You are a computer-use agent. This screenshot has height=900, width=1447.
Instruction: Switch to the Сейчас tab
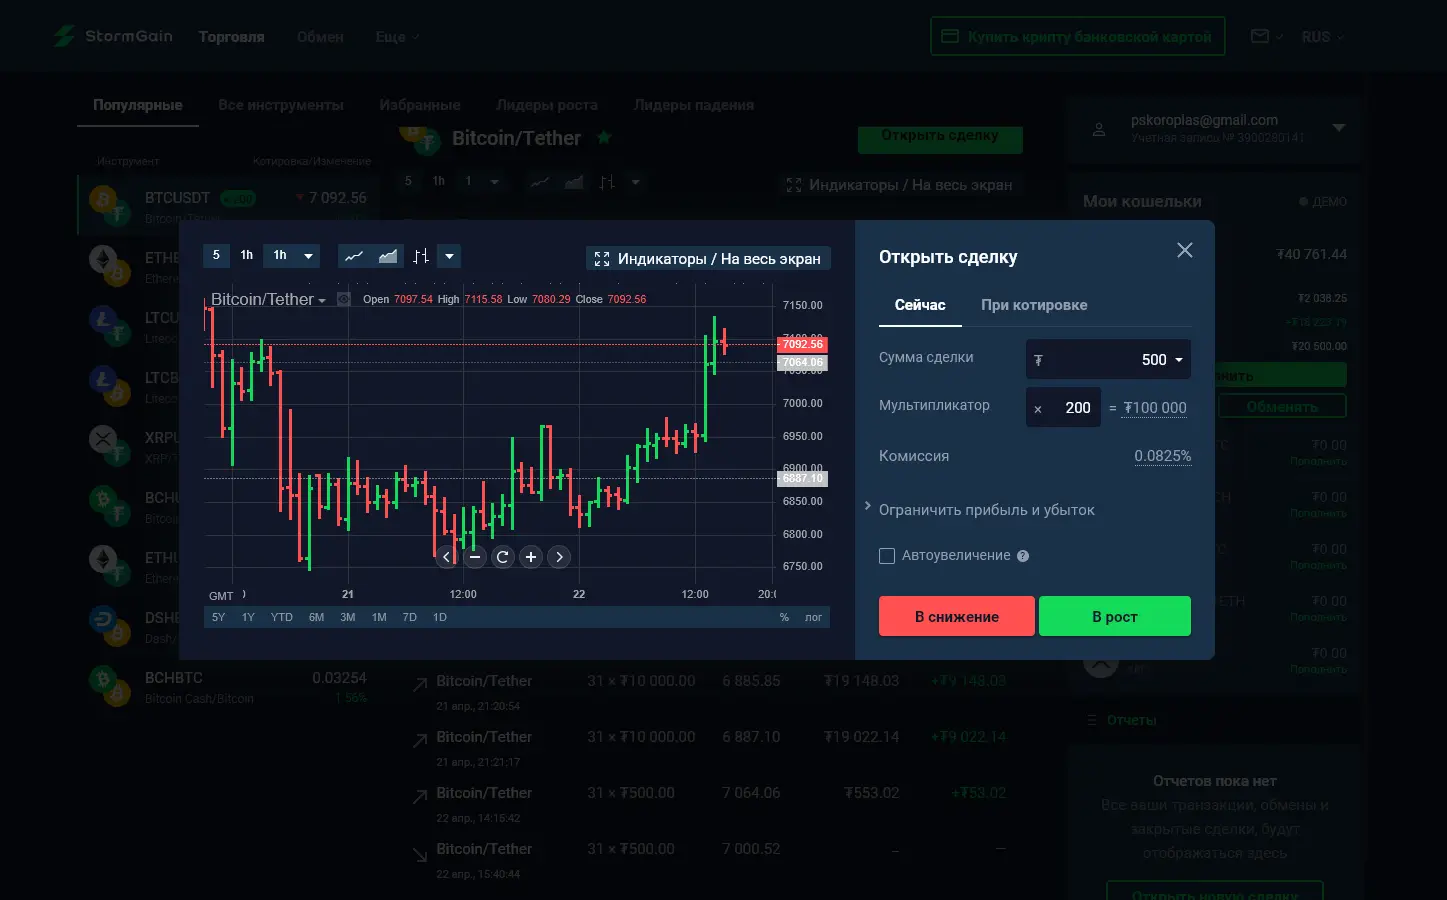pos(920,305)
